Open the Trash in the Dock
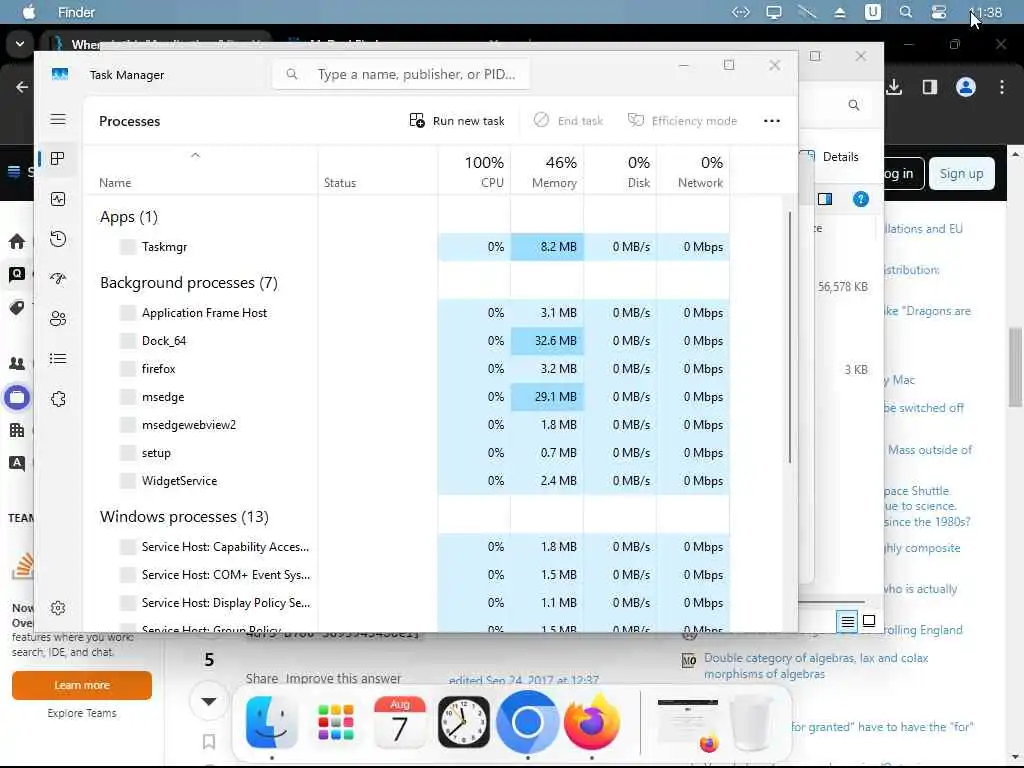 752,722
